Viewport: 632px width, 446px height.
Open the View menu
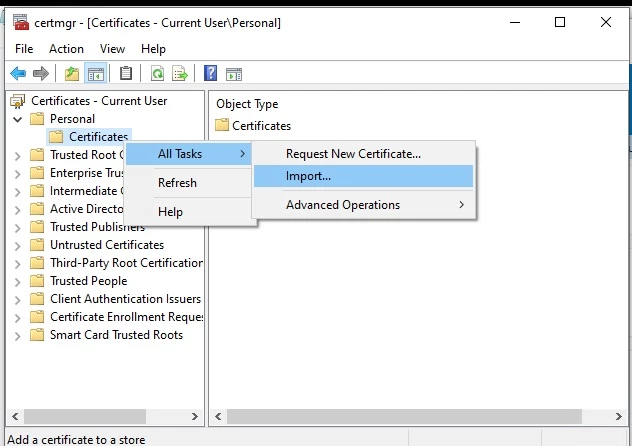[112, 49]
